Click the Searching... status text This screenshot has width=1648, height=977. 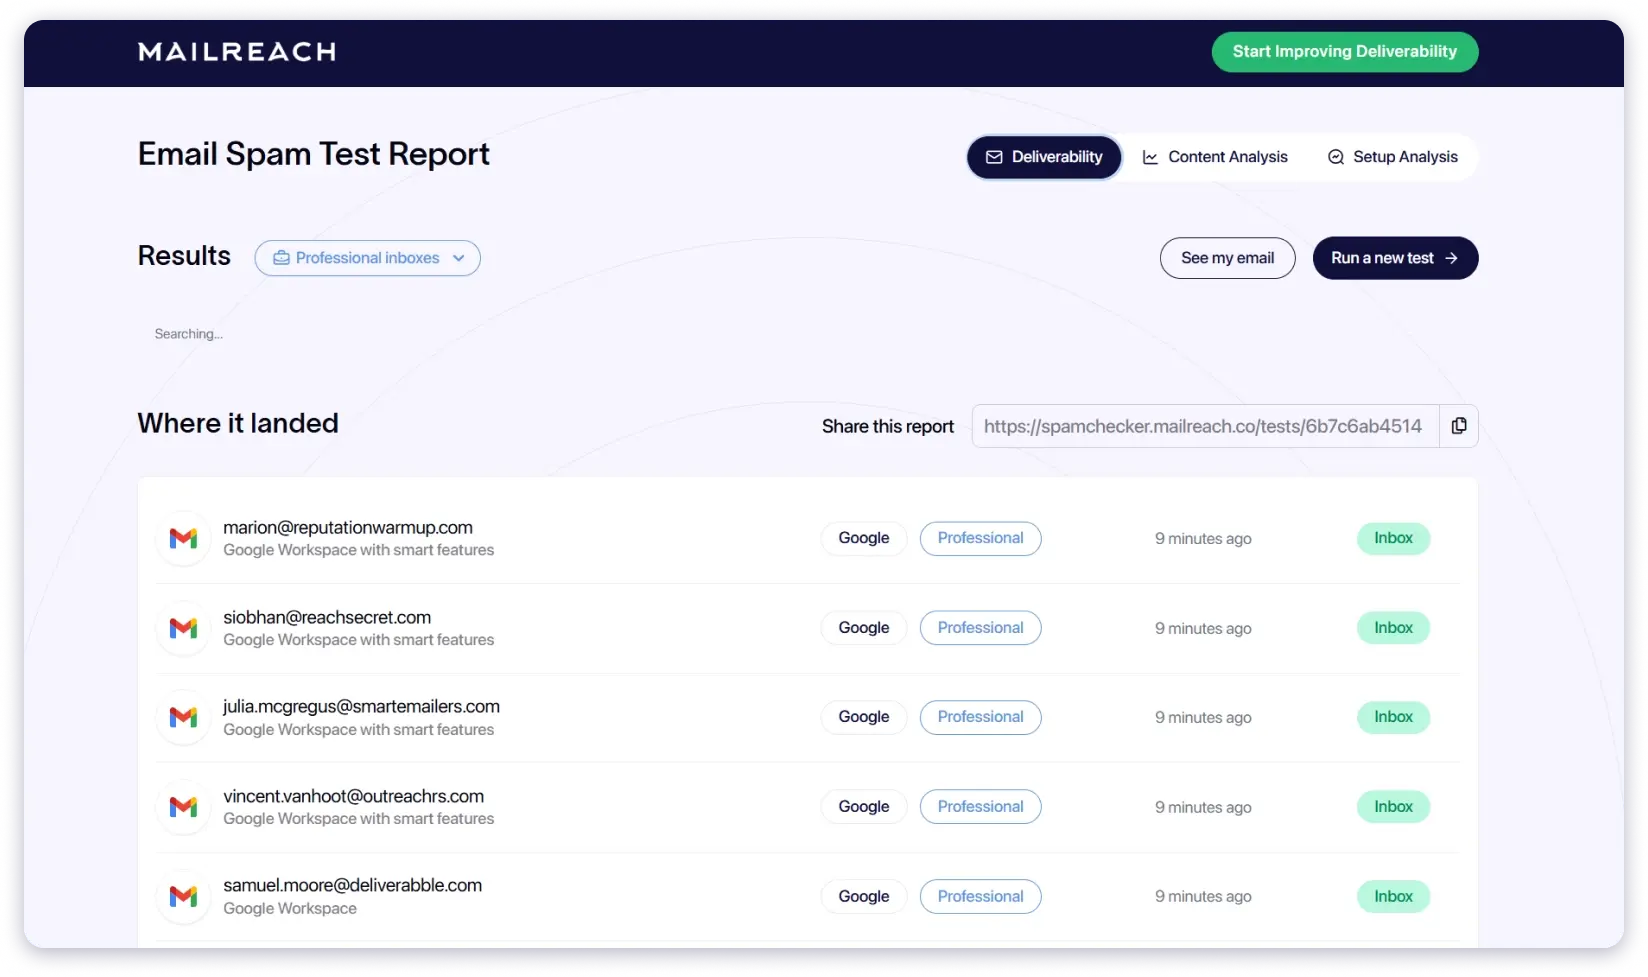(188, 334)
